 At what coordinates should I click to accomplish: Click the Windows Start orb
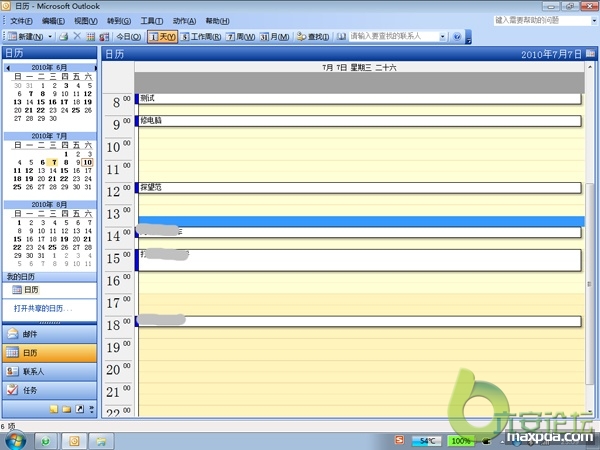coord(17,440)
